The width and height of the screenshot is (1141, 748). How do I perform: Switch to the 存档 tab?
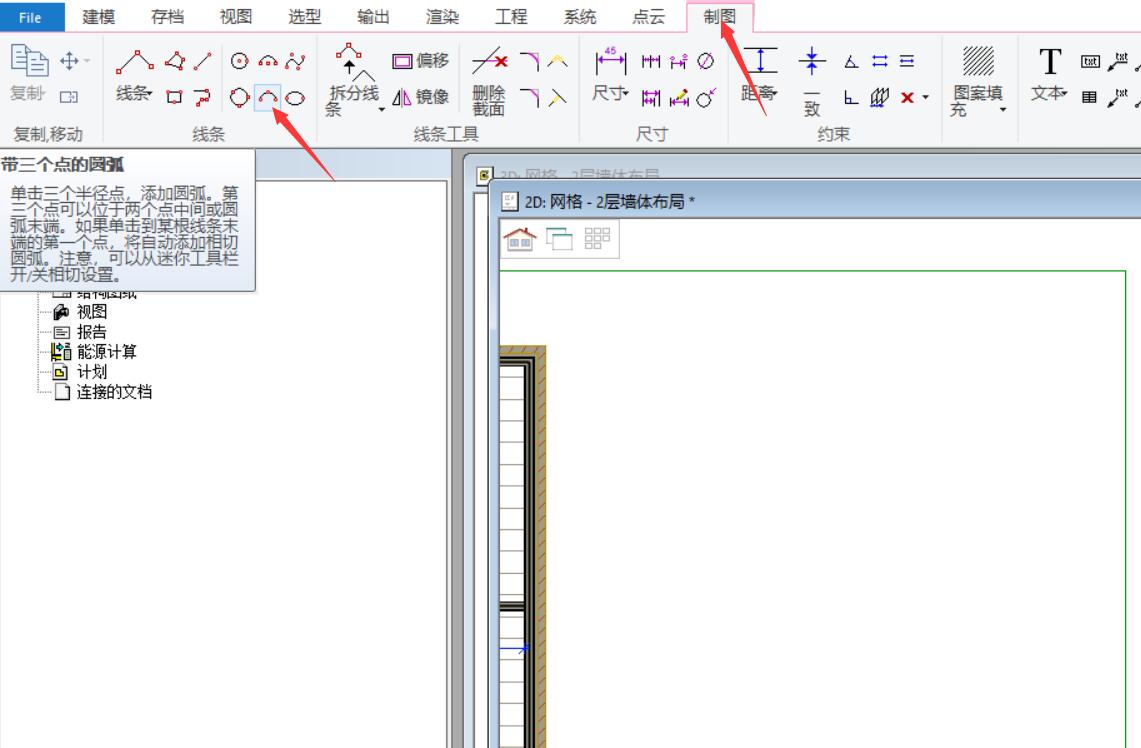point(167,17)
